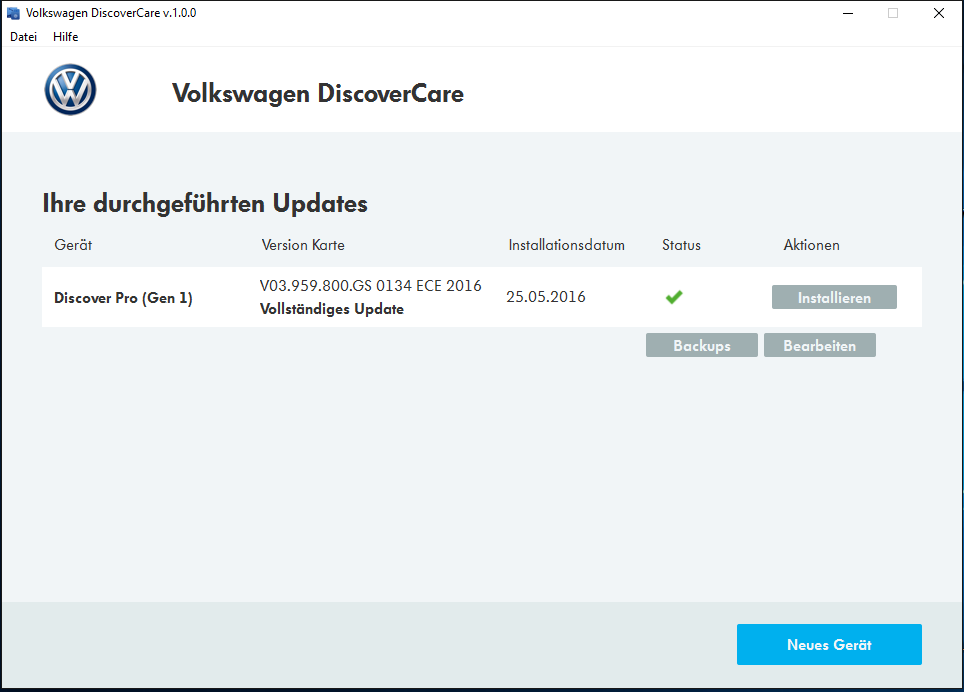Select the Discover Pro (Gen 1) device entry
The image size is (964, 692).
coord(123,298)
